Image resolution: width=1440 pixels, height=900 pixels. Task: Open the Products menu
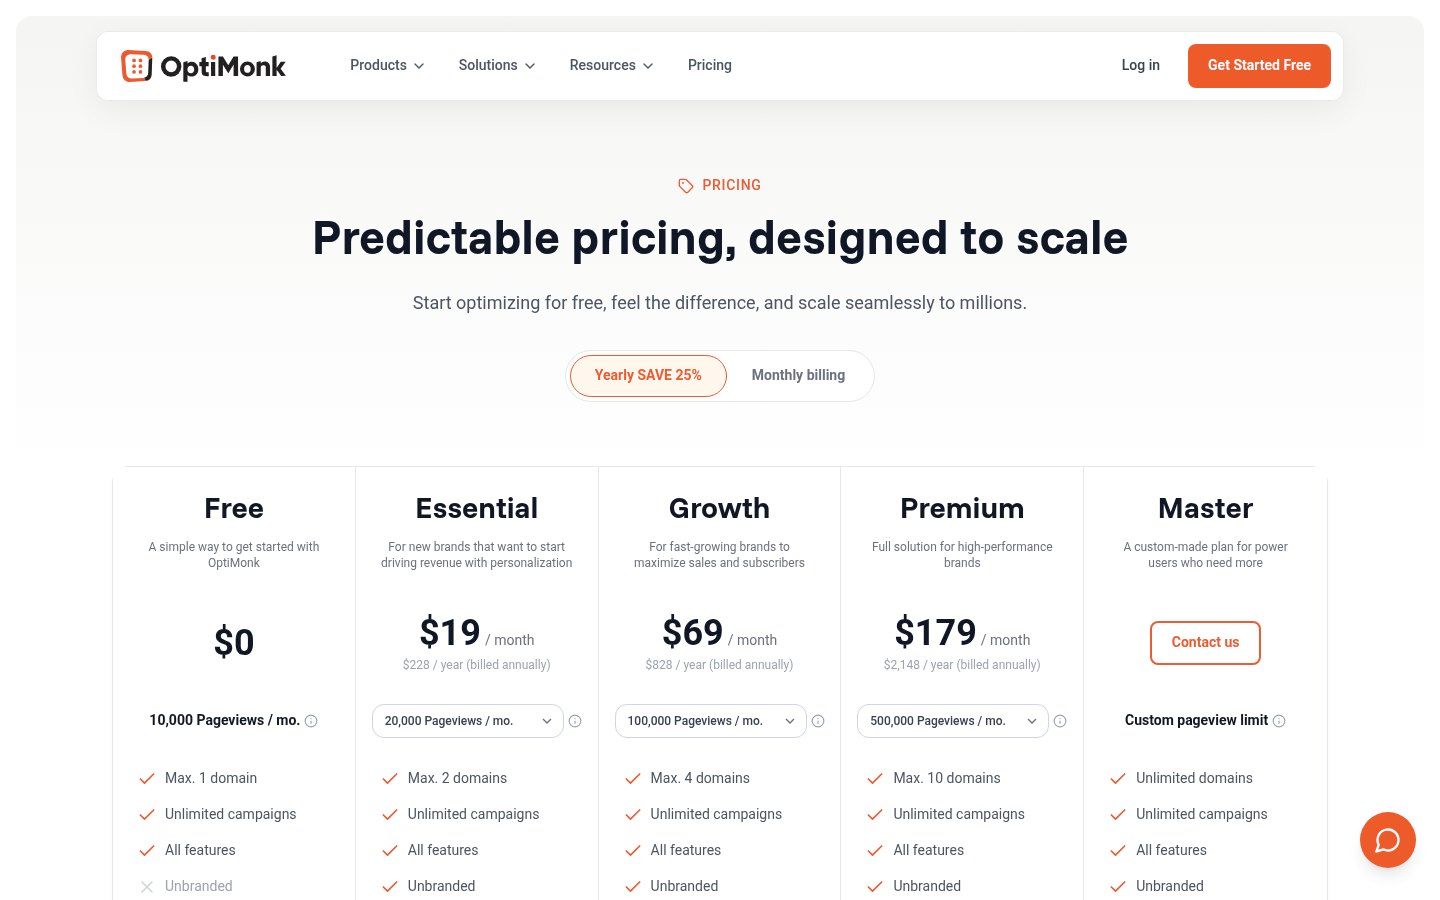(386, 65)
